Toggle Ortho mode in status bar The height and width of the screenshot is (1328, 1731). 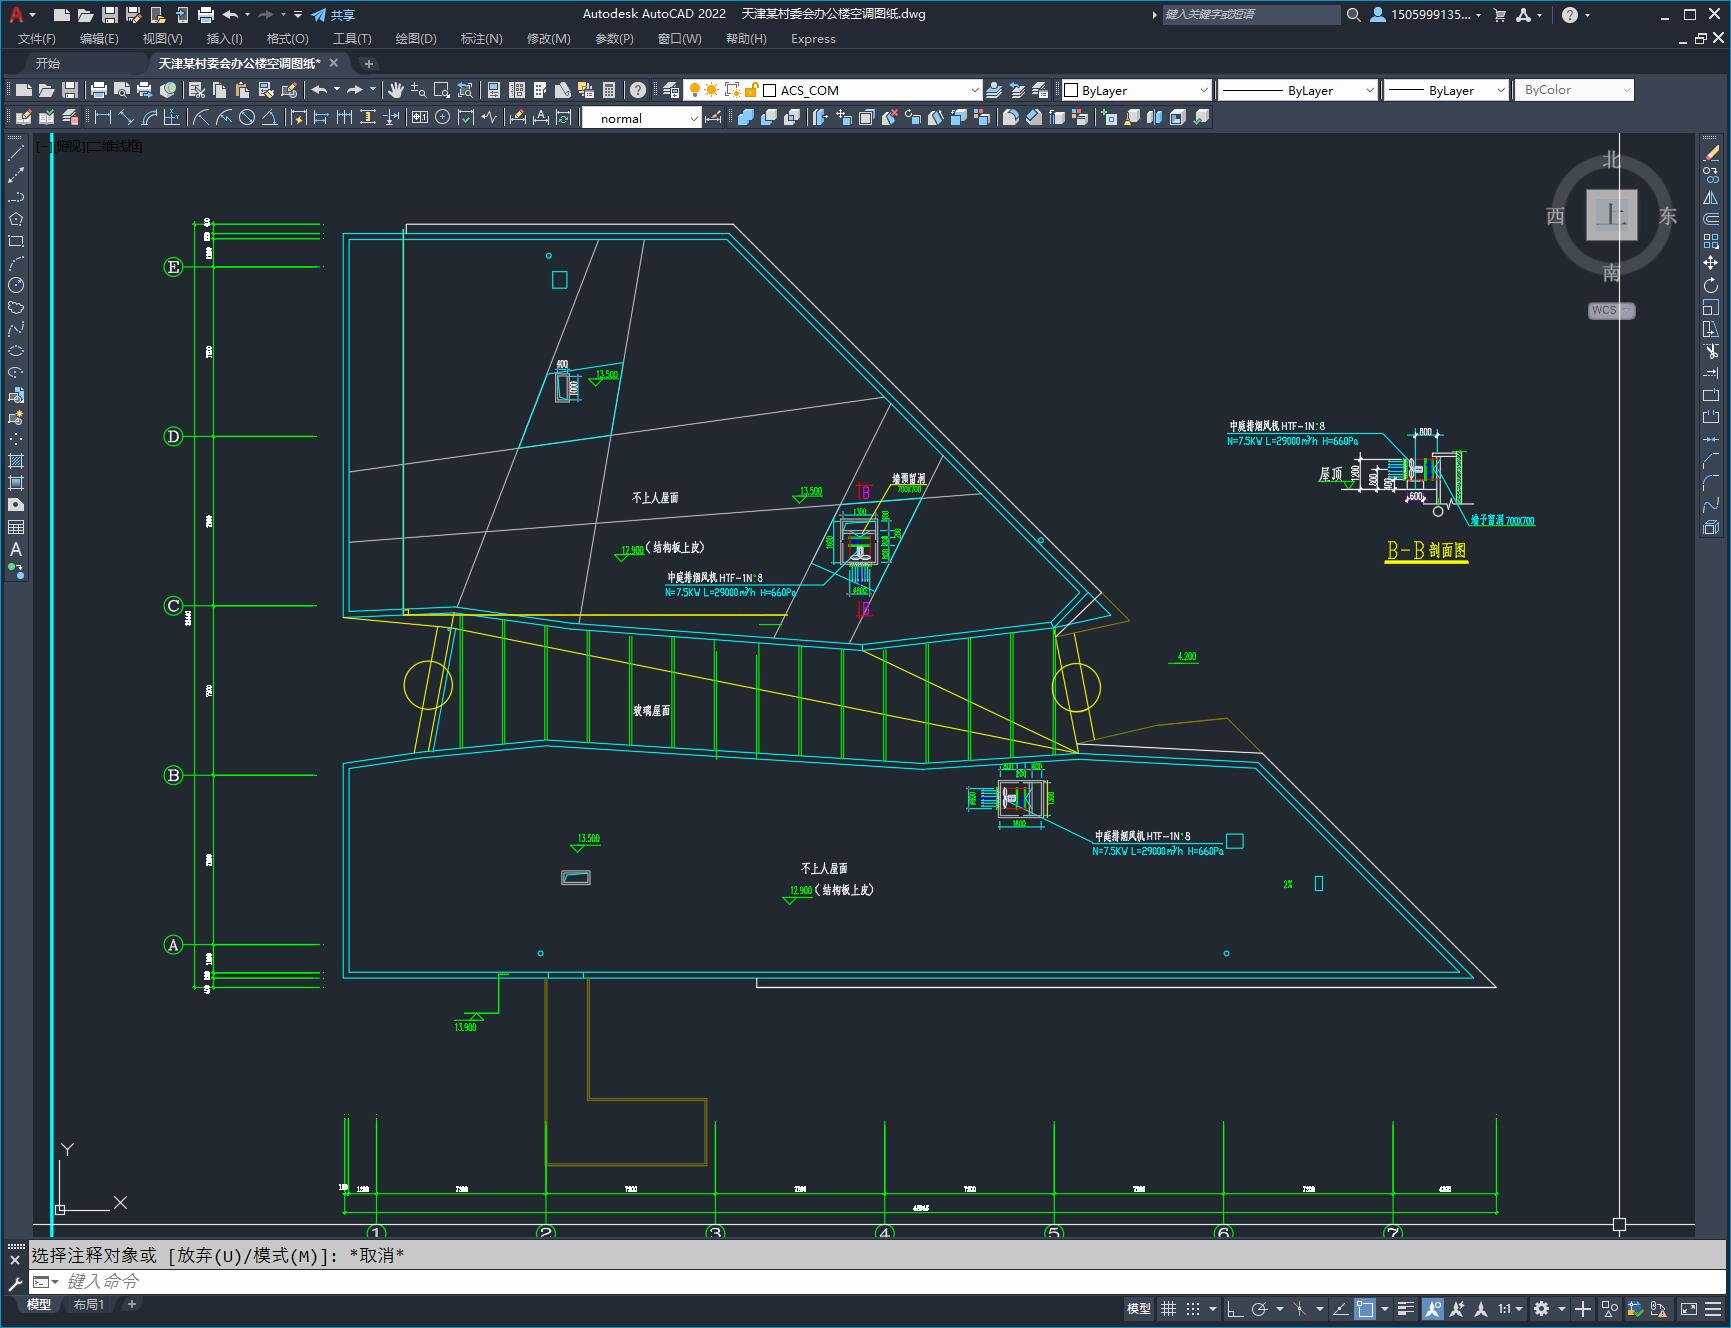pyautogui.click(x=1235, y=1308)
